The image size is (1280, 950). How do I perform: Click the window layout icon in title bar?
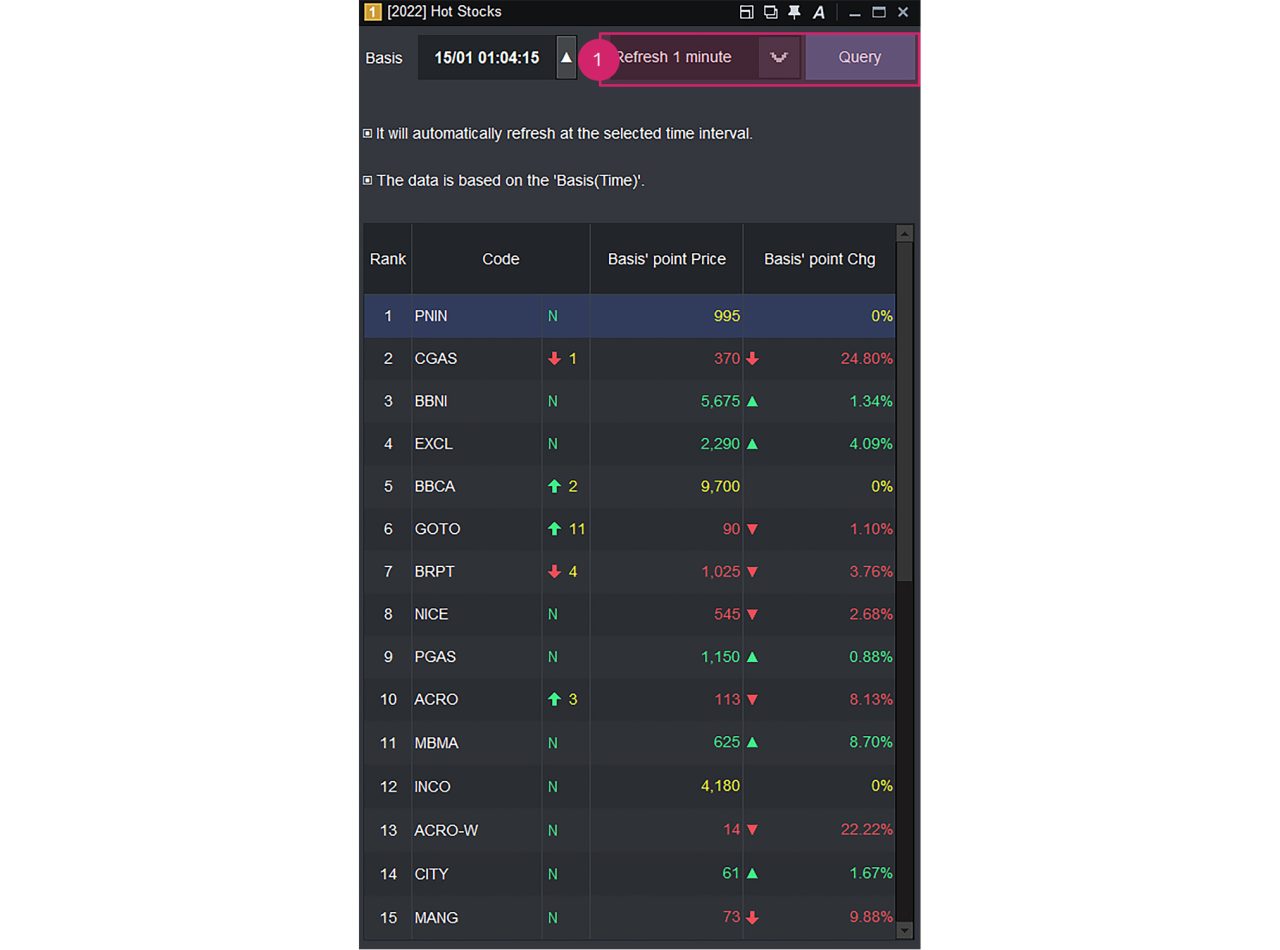747,12
